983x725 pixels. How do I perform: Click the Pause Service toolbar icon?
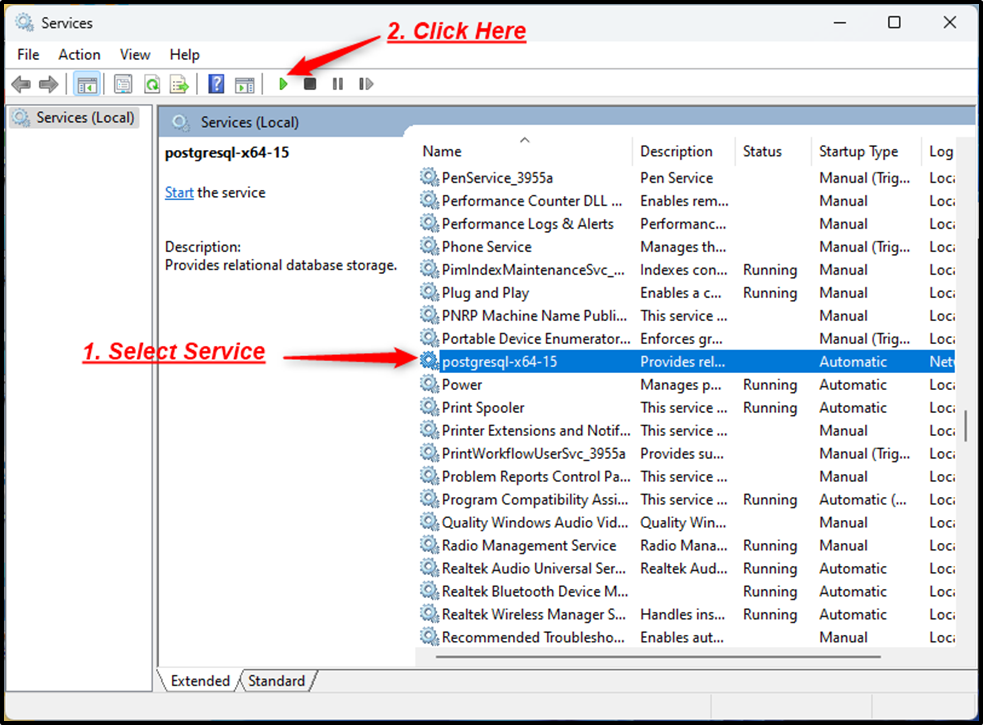tap(337, 83)
